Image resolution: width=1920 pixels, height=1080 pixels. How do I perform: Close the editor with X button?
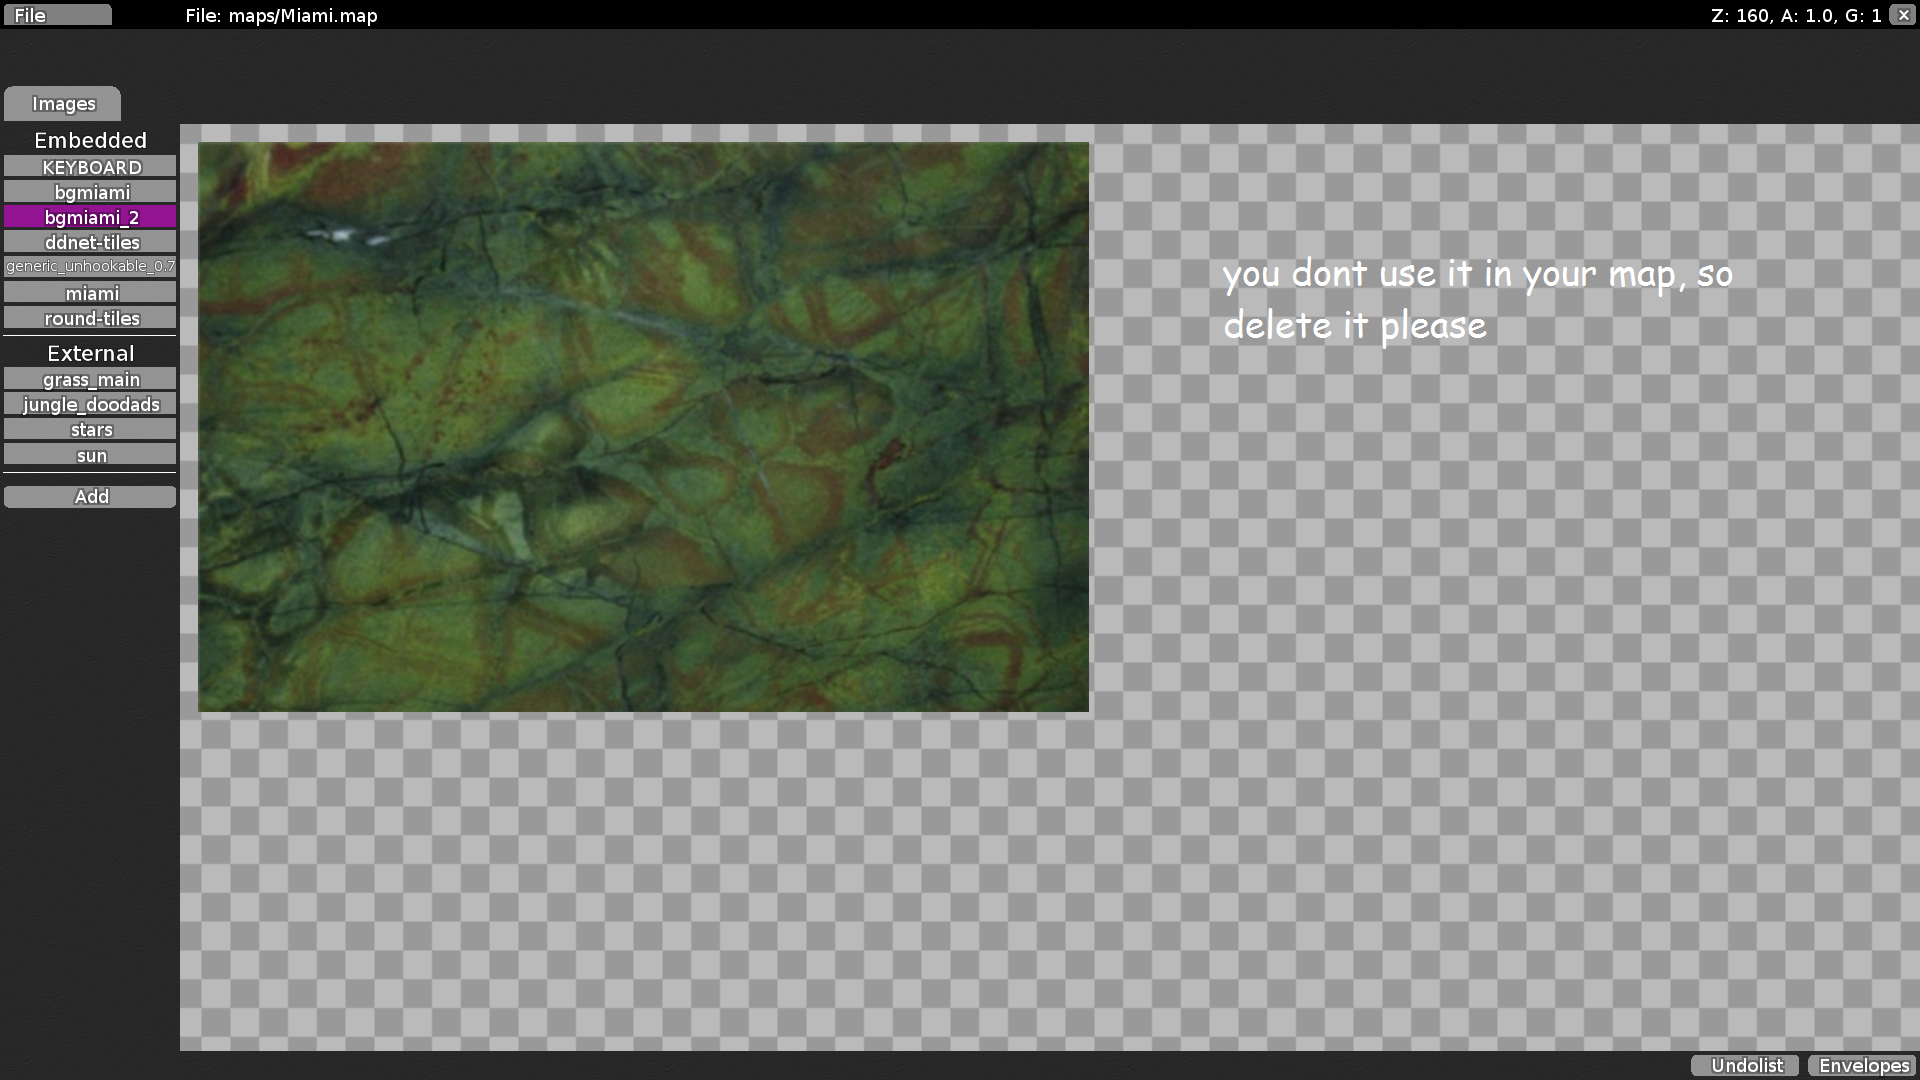1903,15
